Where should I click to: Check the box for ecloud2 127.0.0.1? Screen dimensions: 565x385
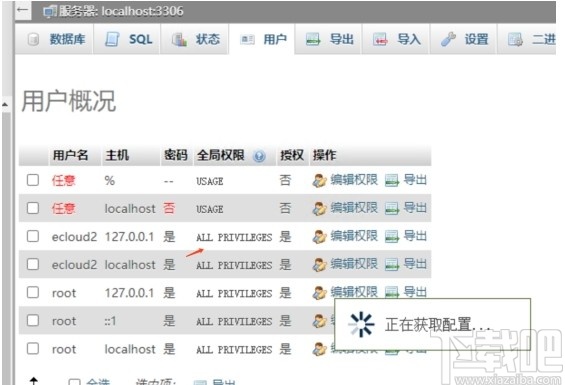coord(33,236)
